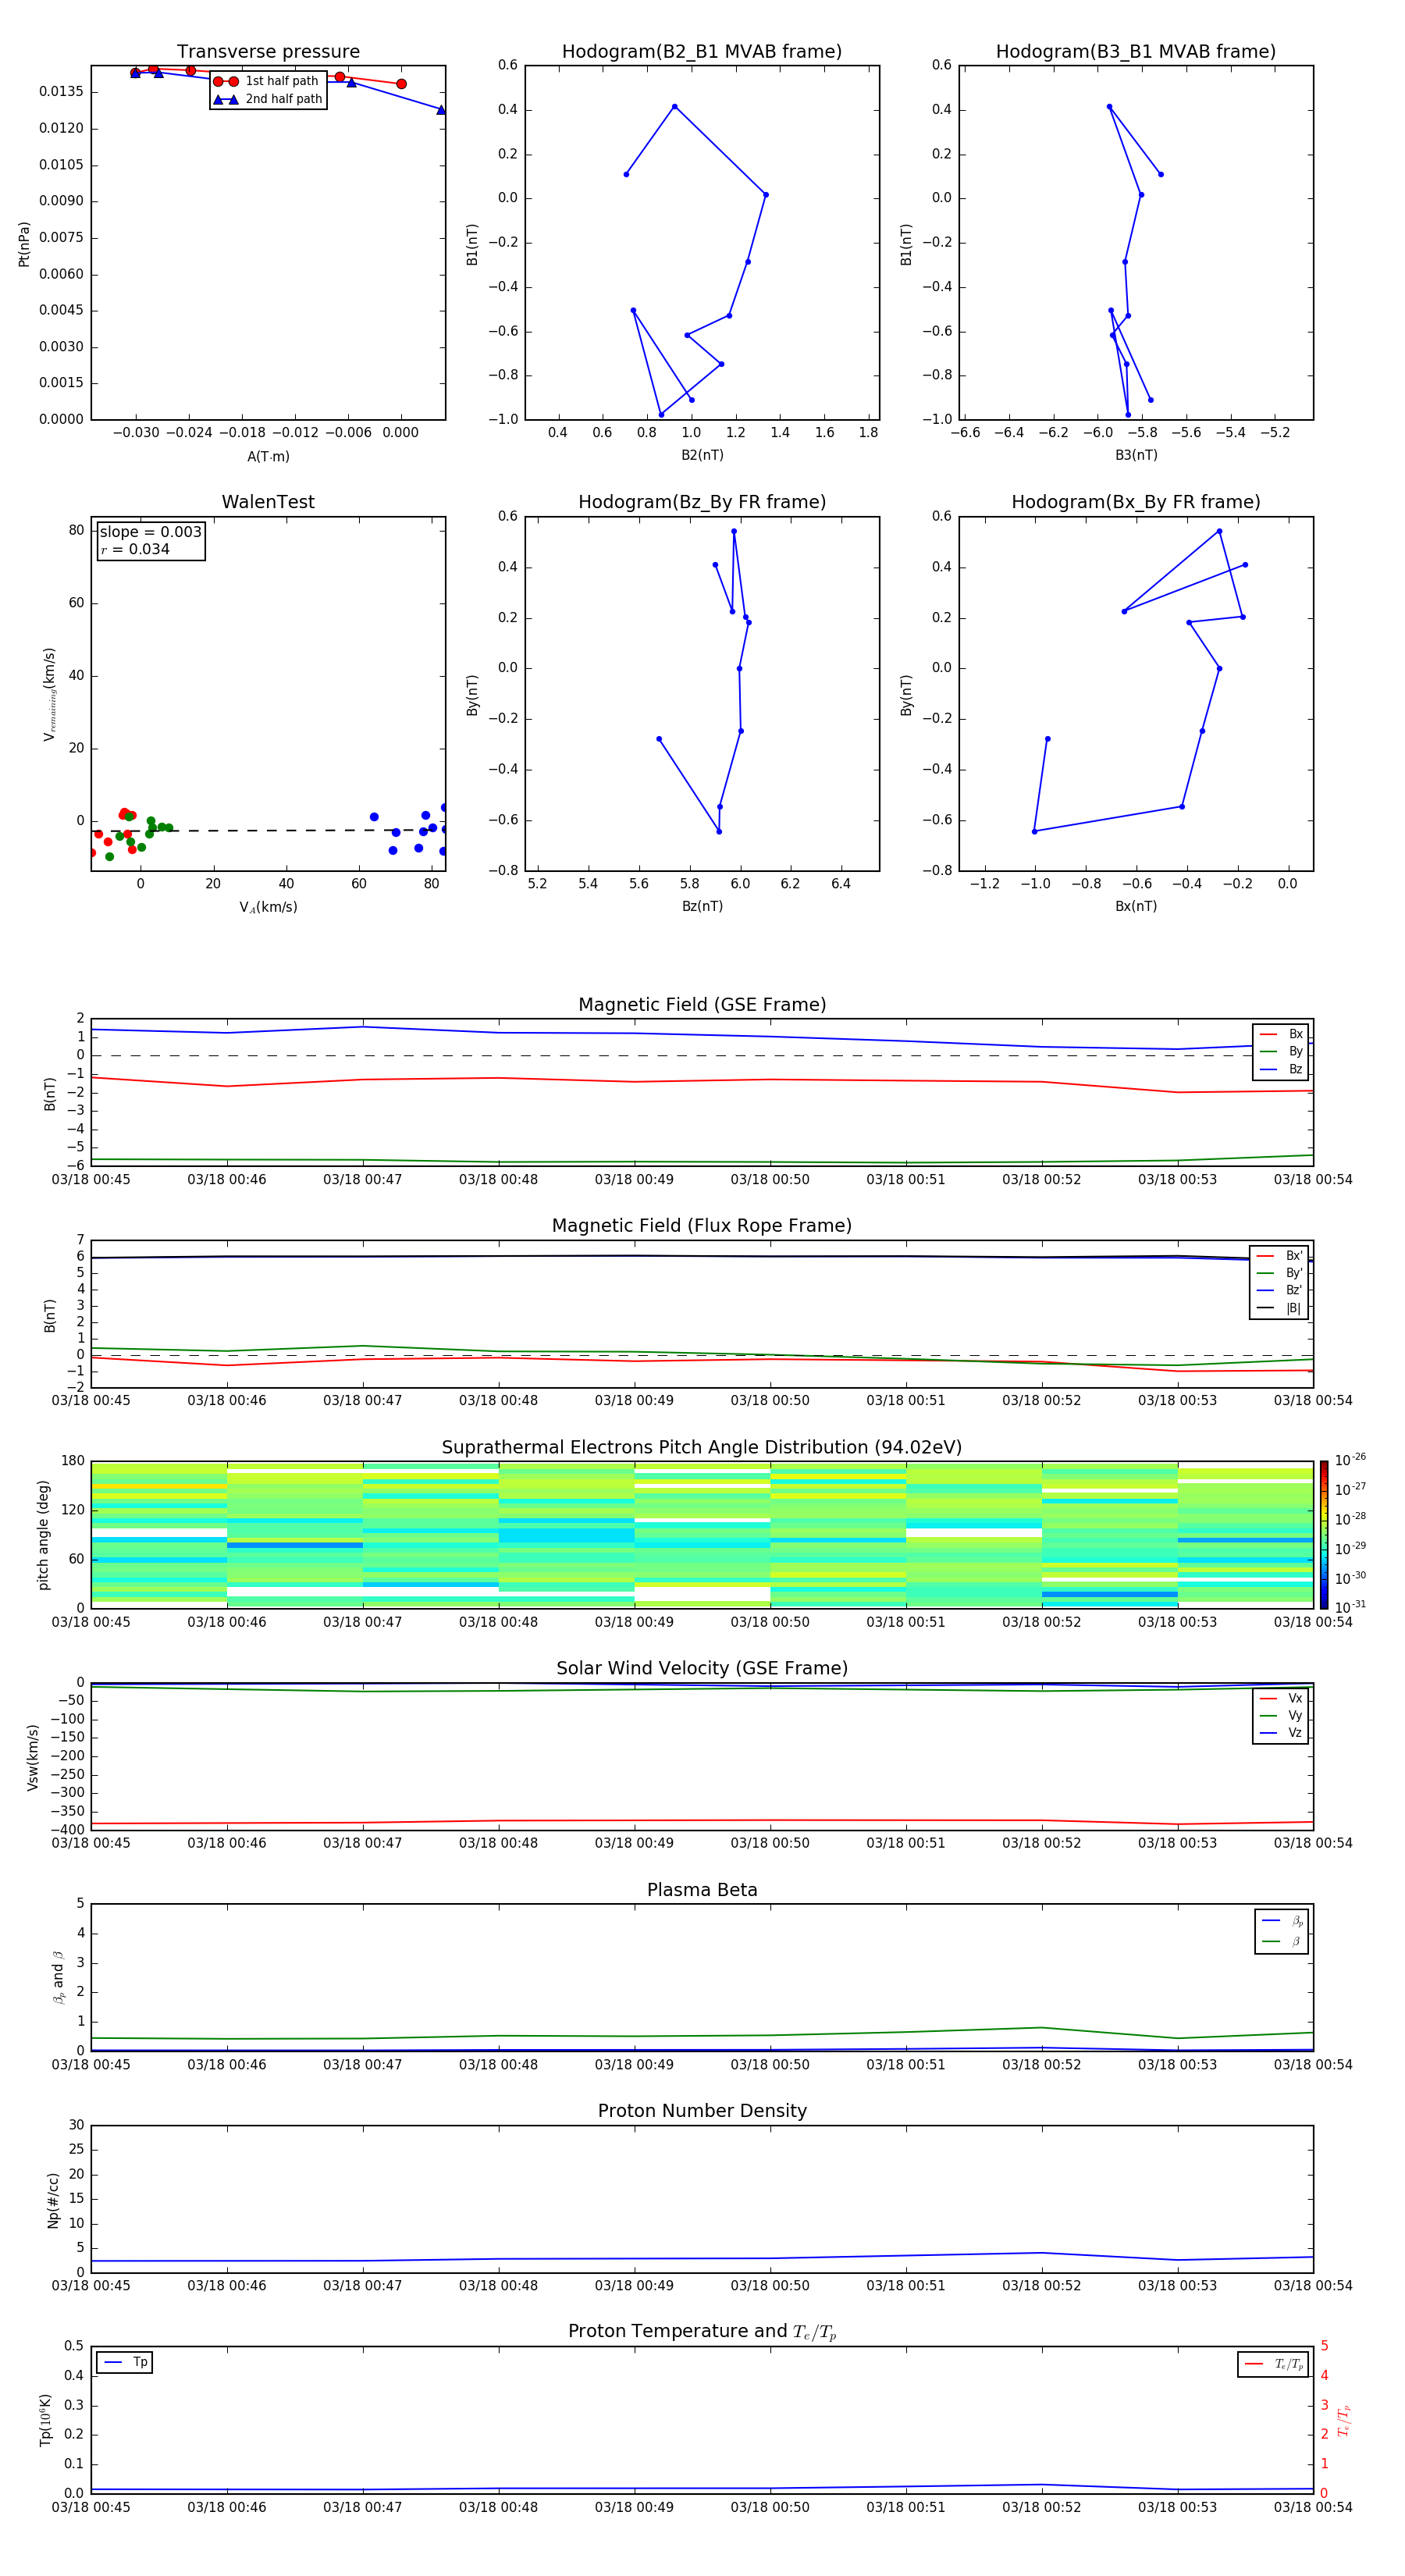Click the pitch angle distribution colorbar
The width and height of the screenshot is (1405, 2576).
1323,1533
